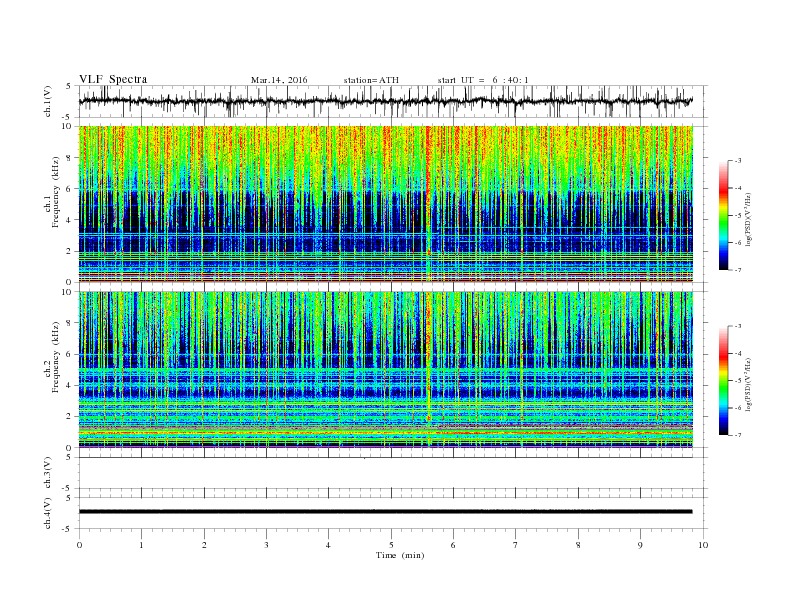The height and width of the screenshot is (612, 792).
Task: Click time axis tick label "1"
Action: [x=141, y=545]
